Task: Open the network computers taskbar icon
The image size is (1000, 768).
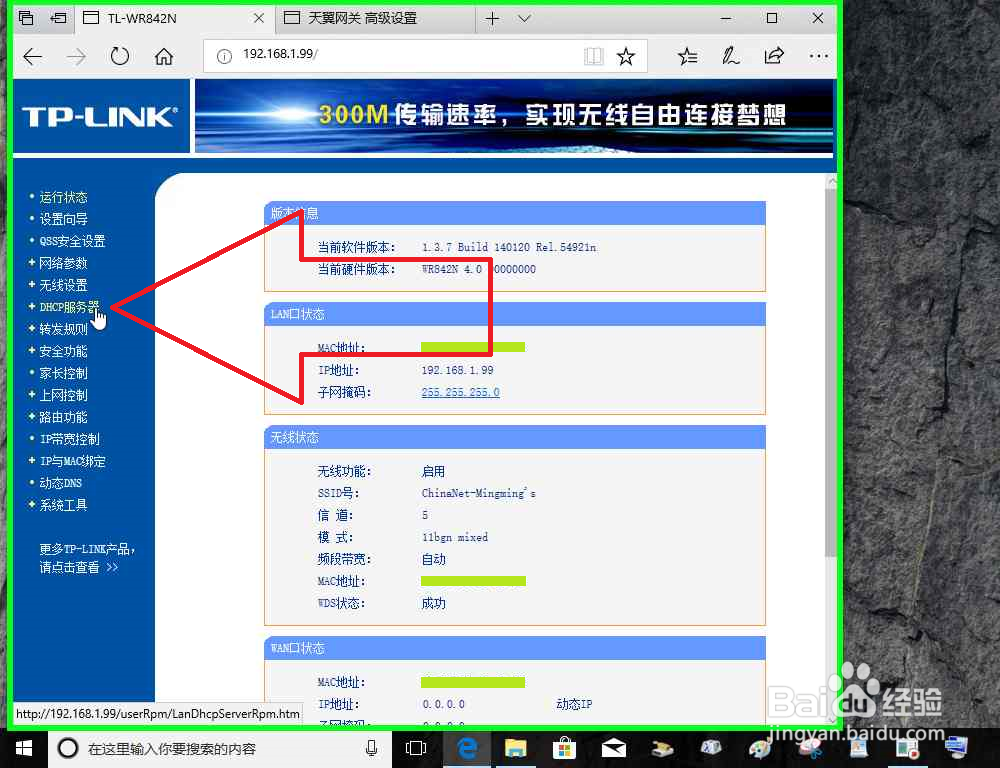Action: tap(956, 748)
